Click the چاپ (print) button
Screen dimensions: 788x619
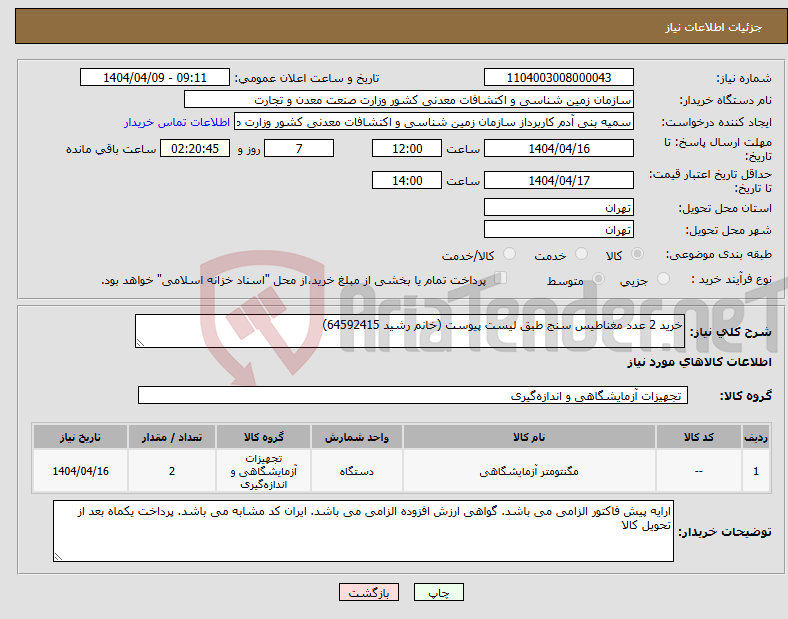pos(438,592)
